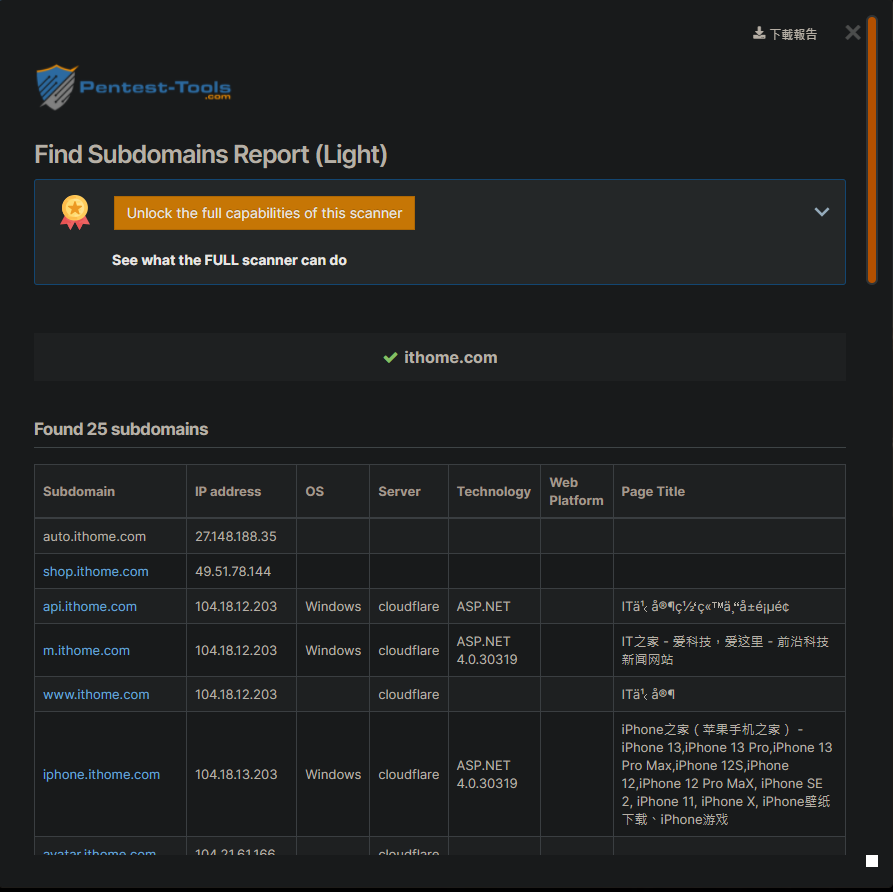Open shop.ithome.com link
The height and width of the screenshot is (892, 893).
(96, 571)
